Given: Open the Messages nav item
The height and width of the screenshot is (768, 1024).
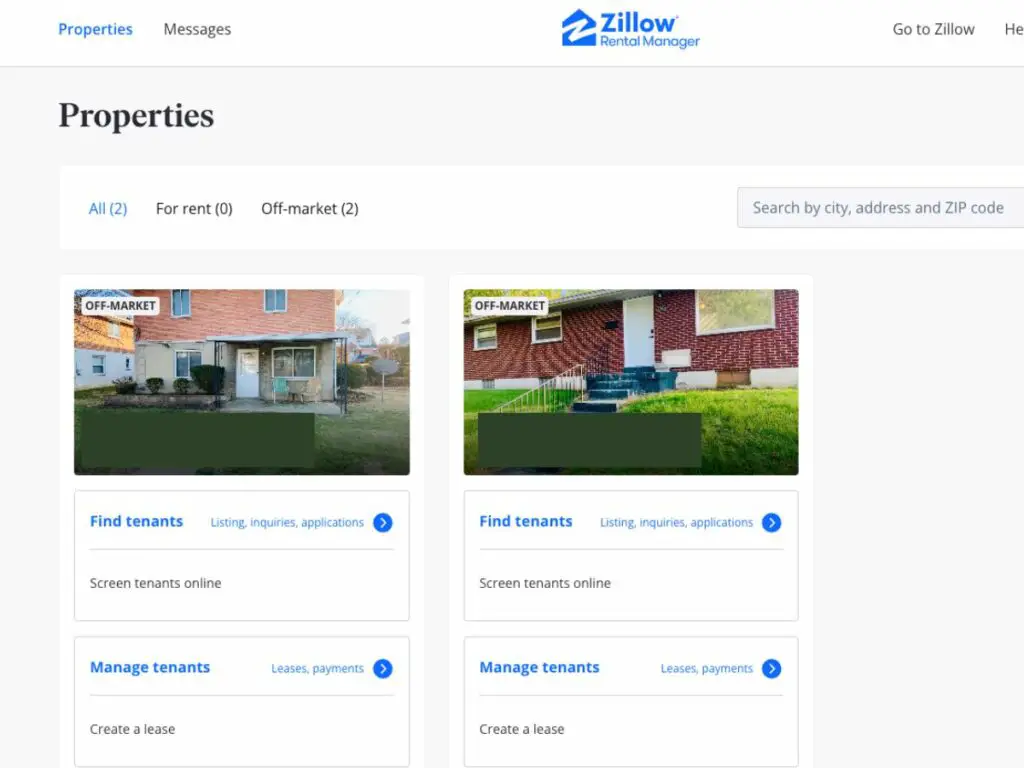Looking at the screenshot, I should 197,29.
